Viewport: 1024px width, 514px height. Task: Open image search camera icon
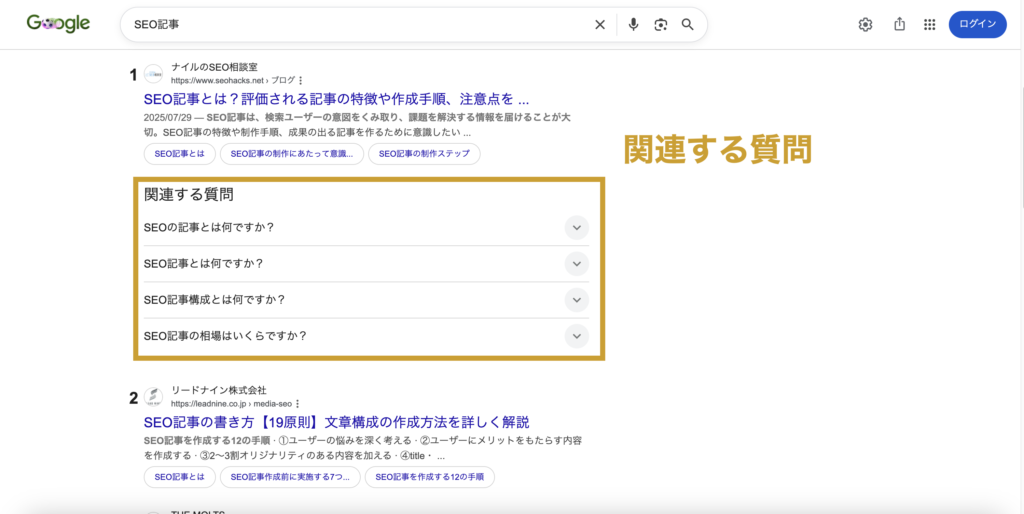(660, 25)
